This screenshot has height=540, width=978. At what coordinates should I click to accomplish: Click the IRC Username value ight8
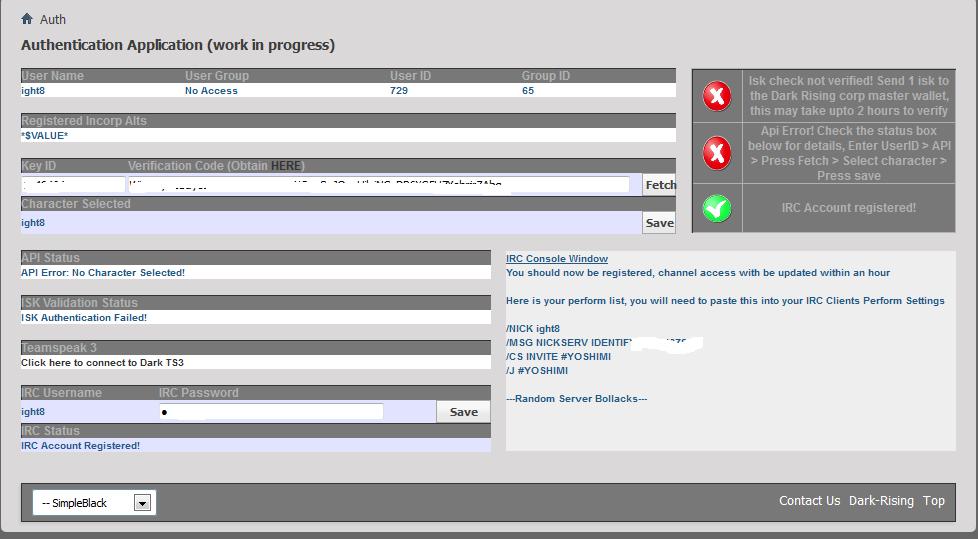coord(33,412)
